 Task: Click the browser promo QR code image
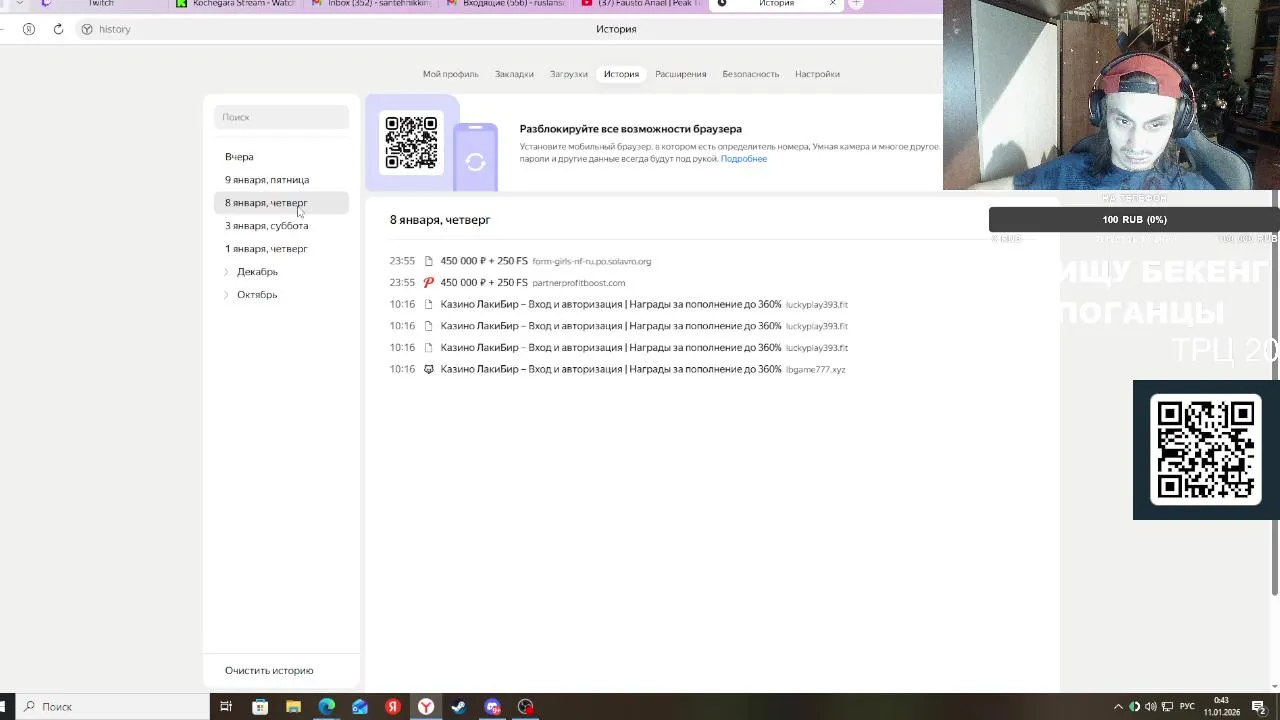click(411, 143)
